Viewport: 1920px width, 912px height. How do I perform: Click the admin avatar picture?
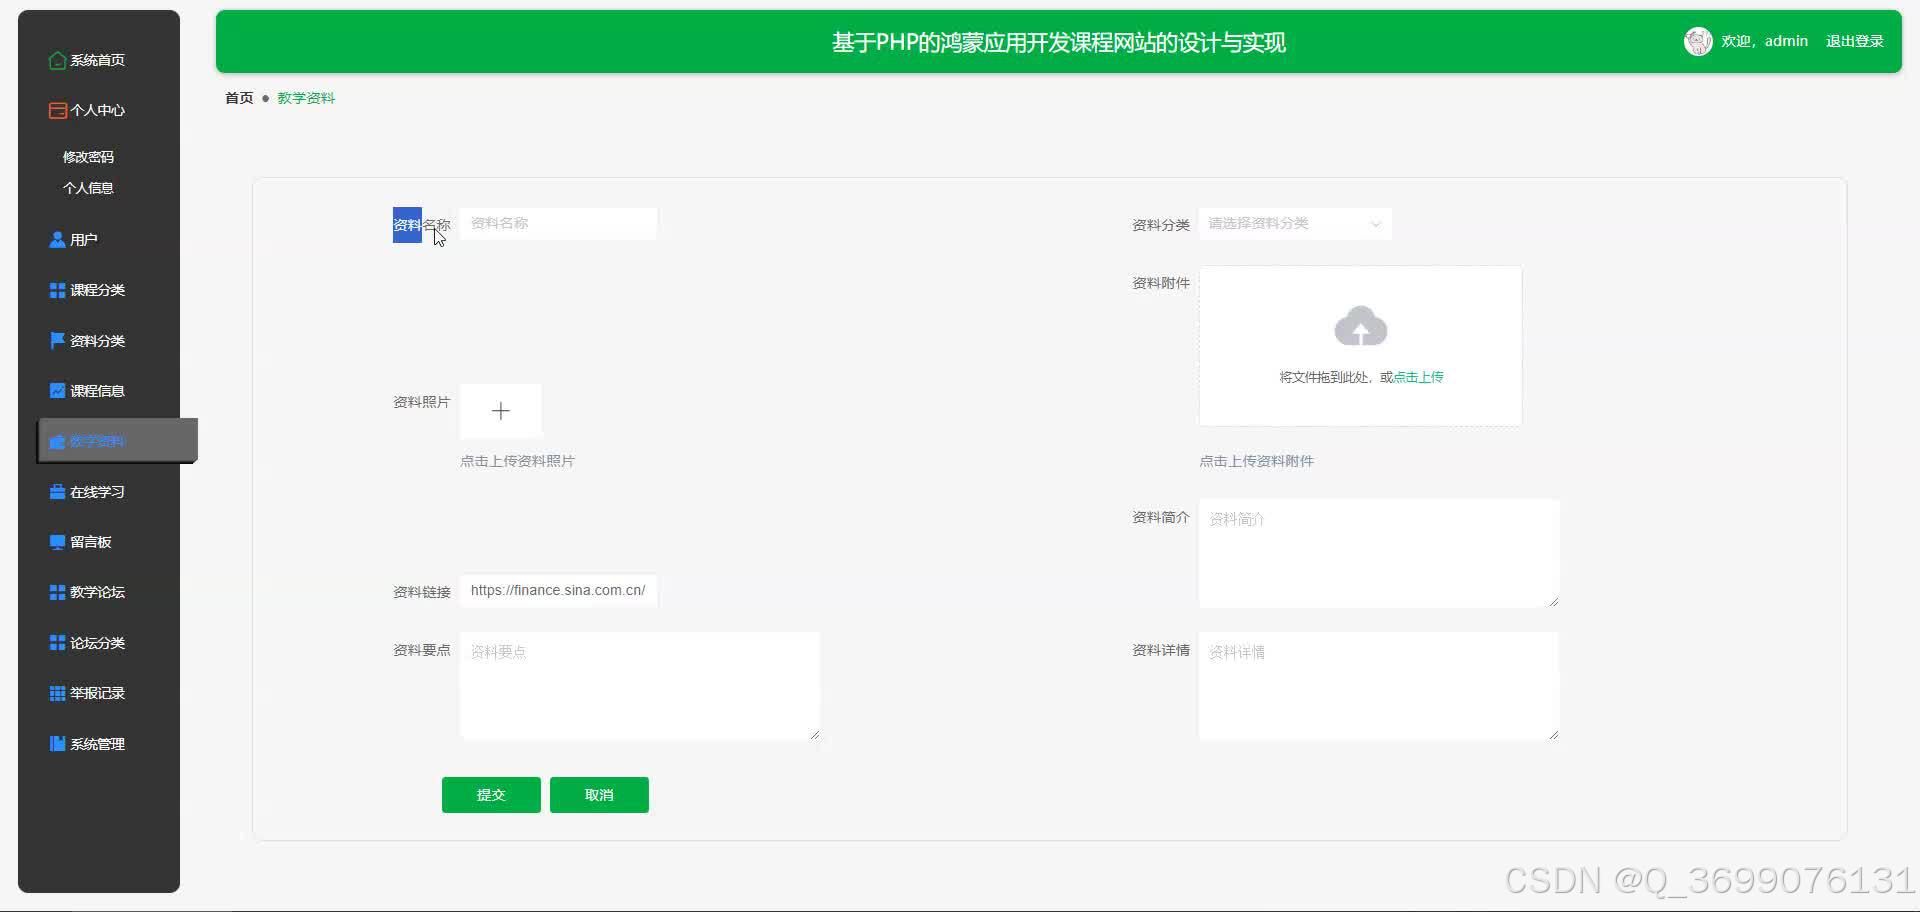pos(1698,41)
